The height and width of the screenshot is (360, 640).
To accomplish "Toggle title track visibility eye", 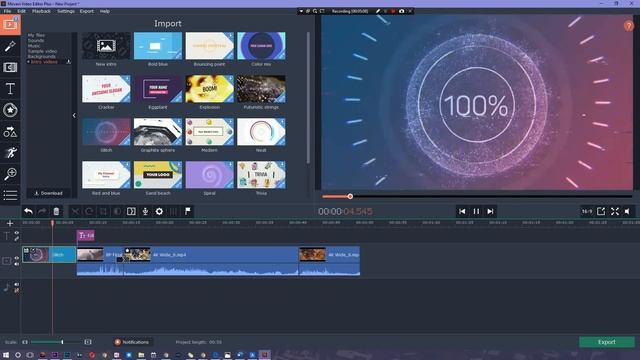I will 17,233.
